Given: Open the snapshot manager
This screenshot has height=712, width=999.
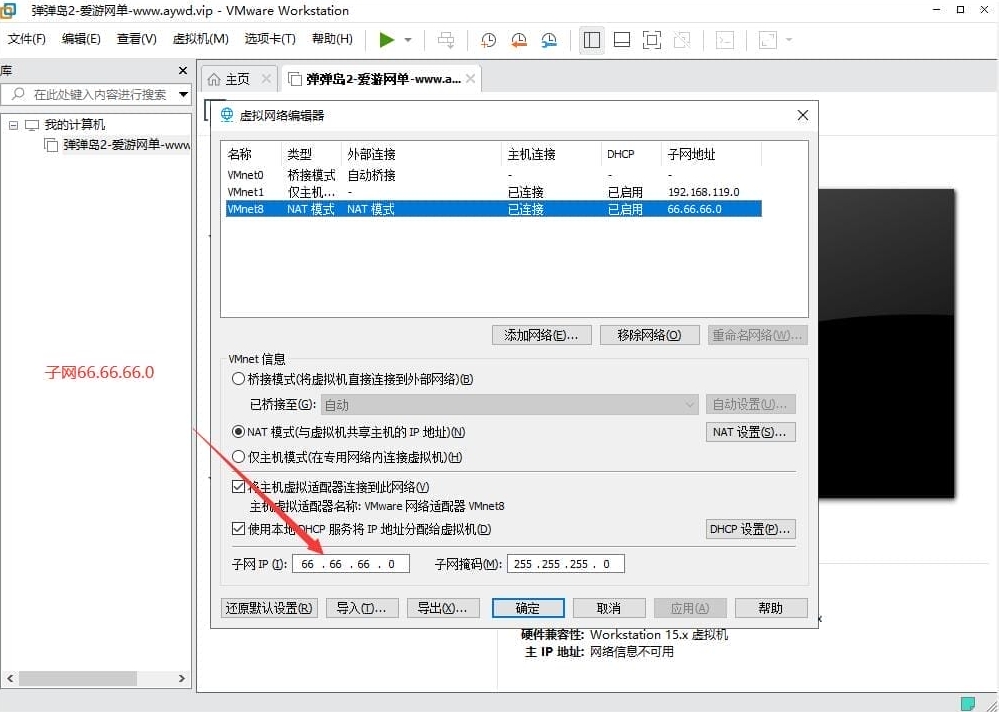Looking at the screenshot, I should [549, 39].
